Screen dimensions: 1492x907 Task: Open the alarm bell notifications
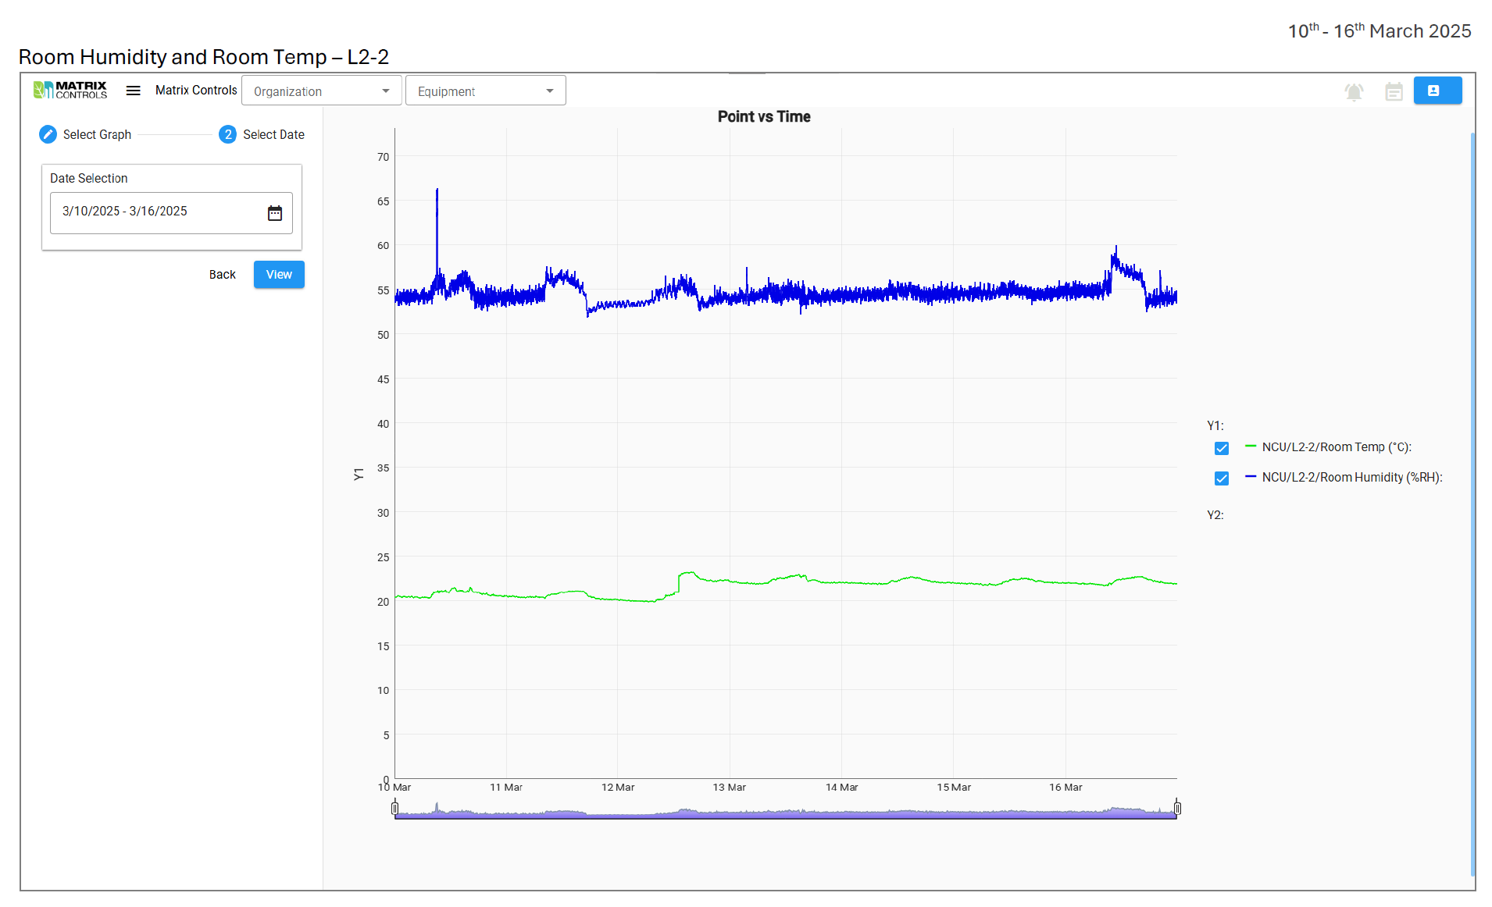(x=1354, y=92)
